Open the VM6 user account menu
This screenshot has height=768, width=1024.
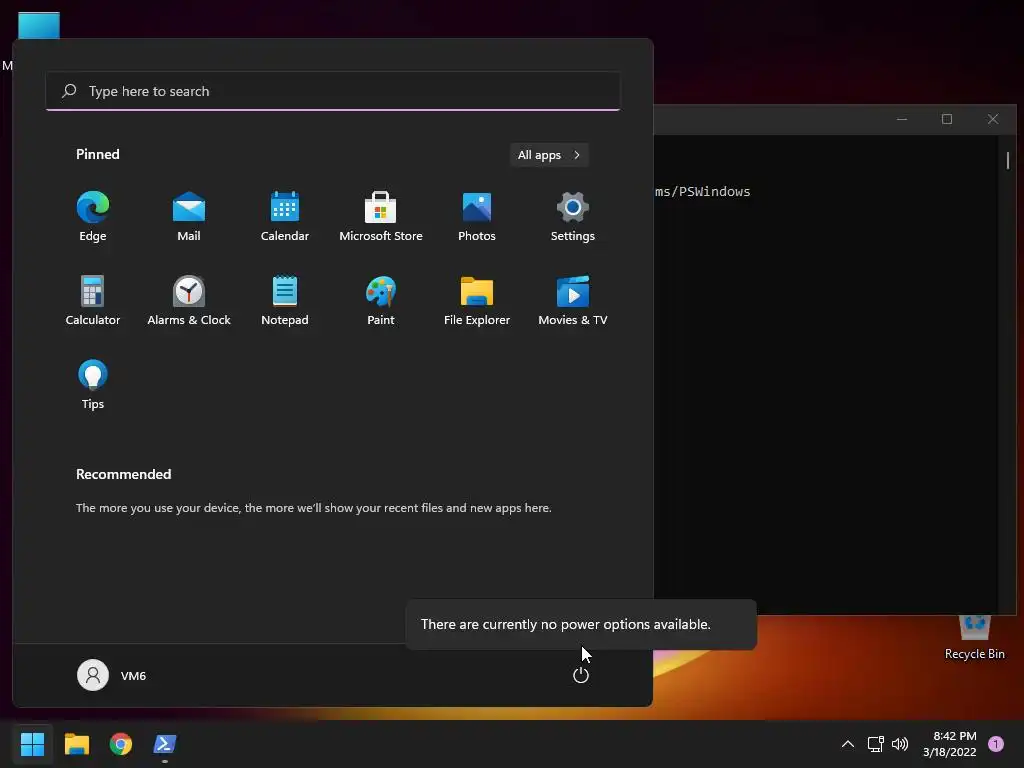point(112,675)
